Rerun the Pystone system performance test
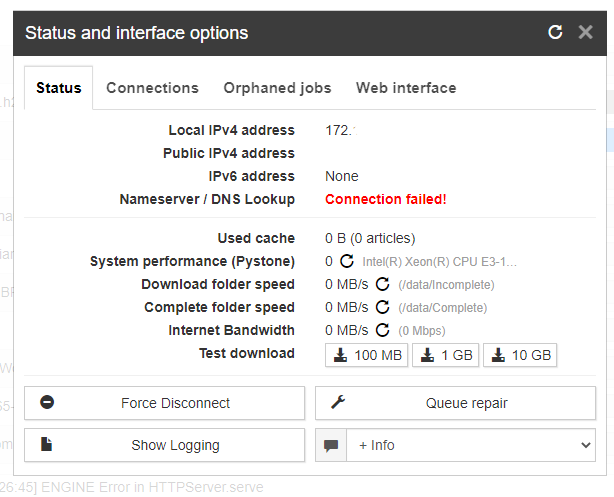 [347, 261]
